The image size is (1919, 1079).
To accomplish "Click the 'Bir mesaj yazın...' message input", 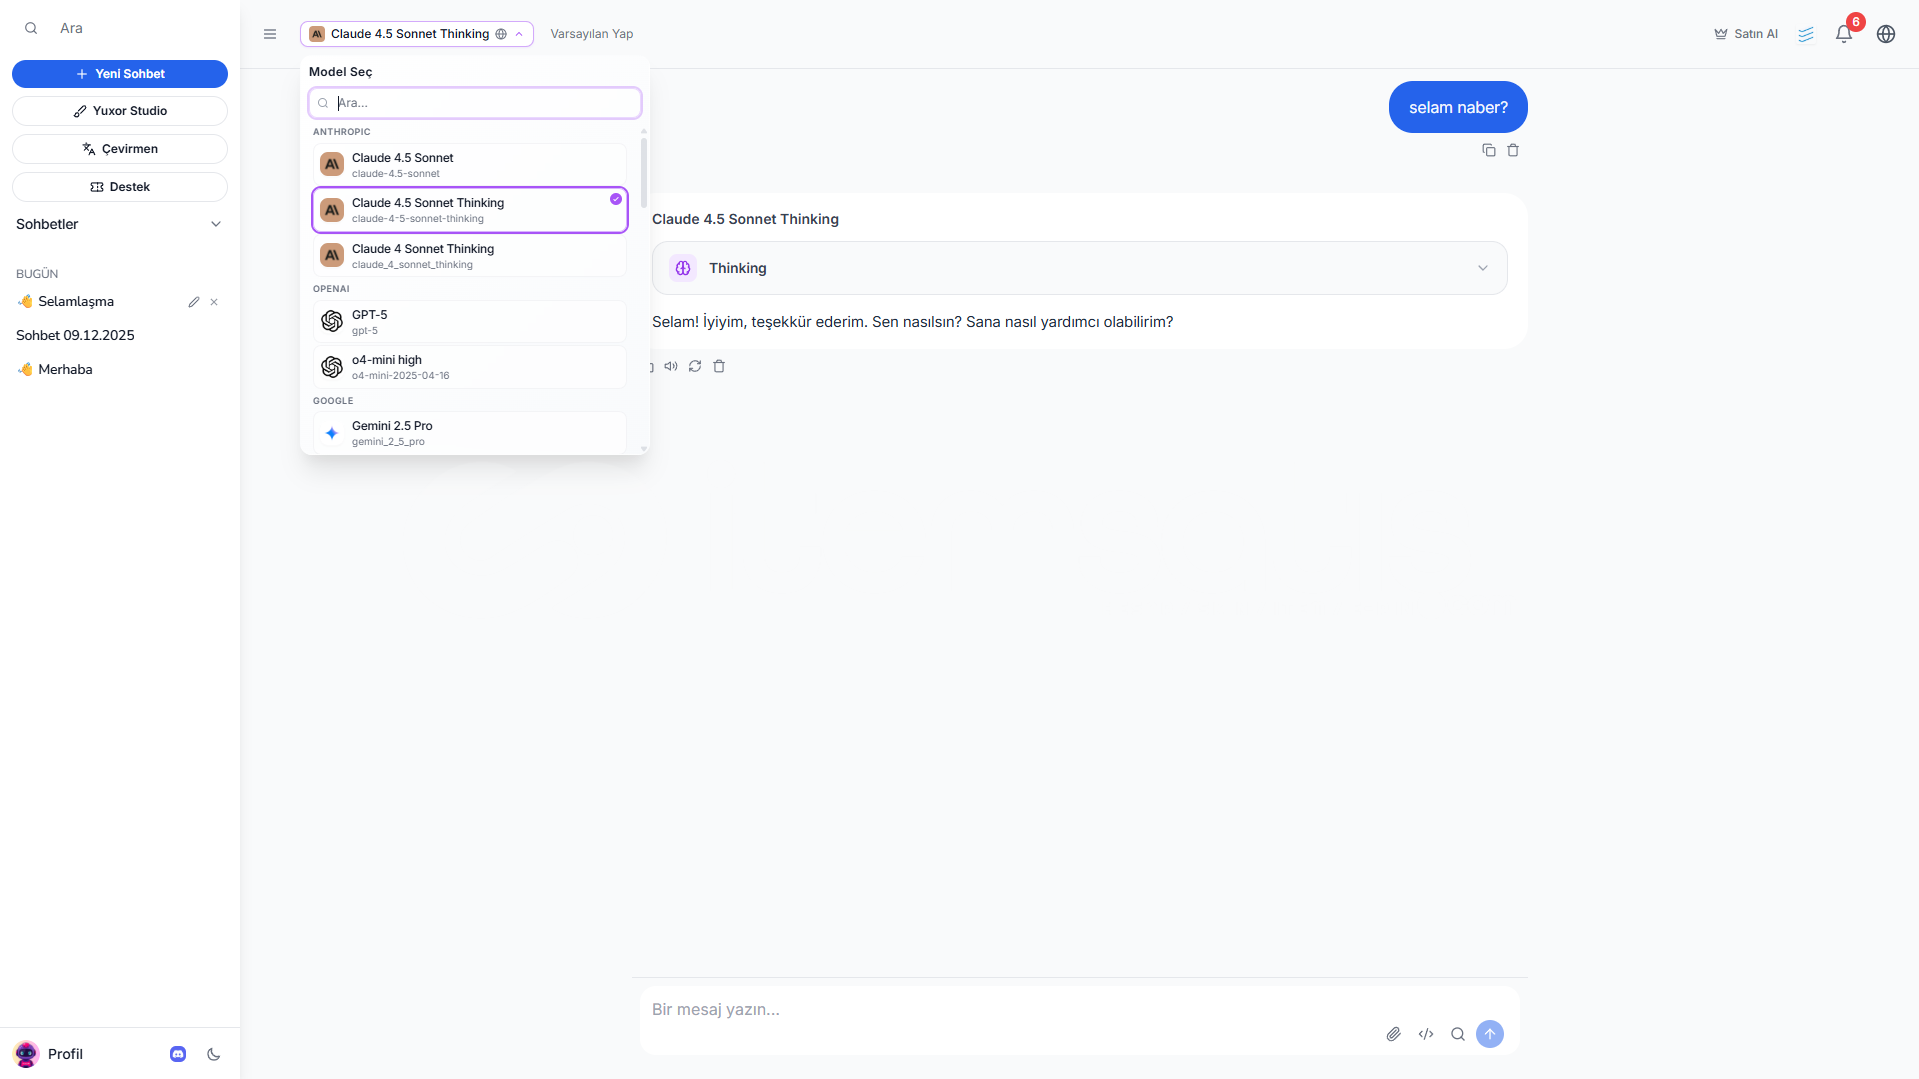I will [x=1010, y=1010].
